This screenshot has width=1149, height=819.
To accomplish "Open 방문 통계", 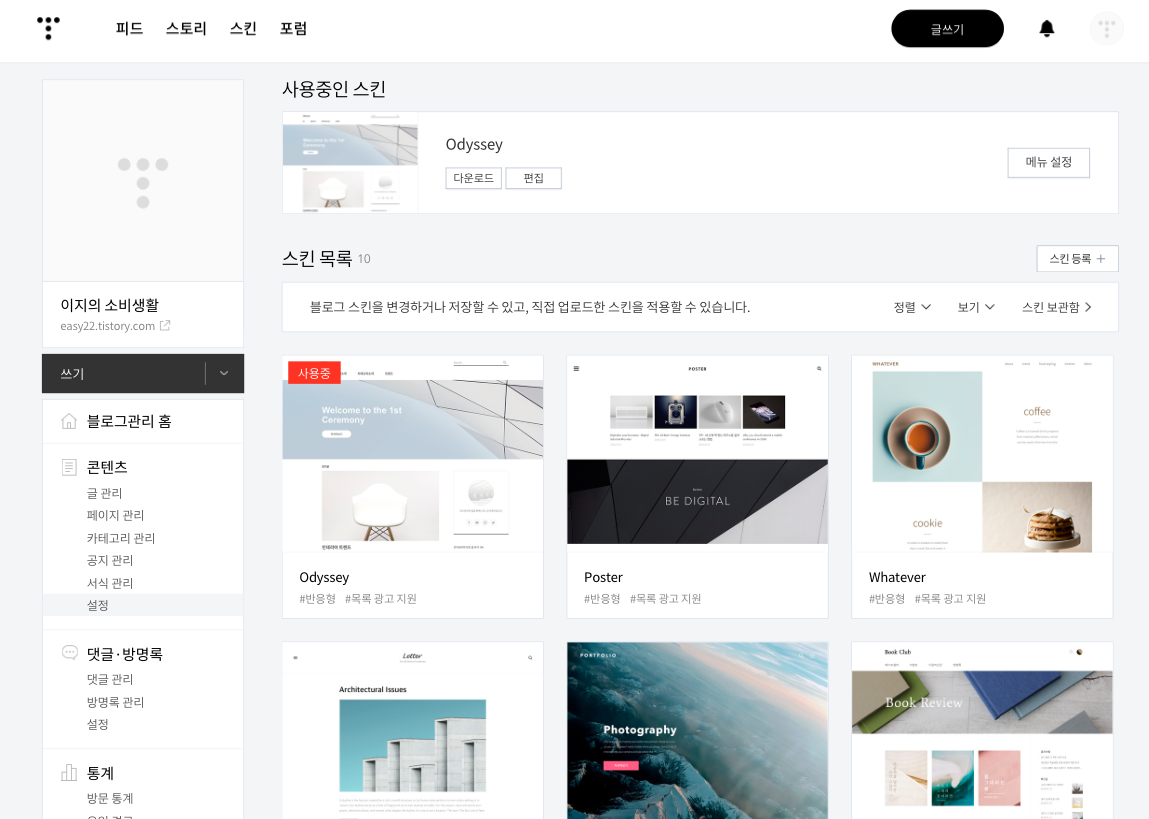I will tap(110, 798).
